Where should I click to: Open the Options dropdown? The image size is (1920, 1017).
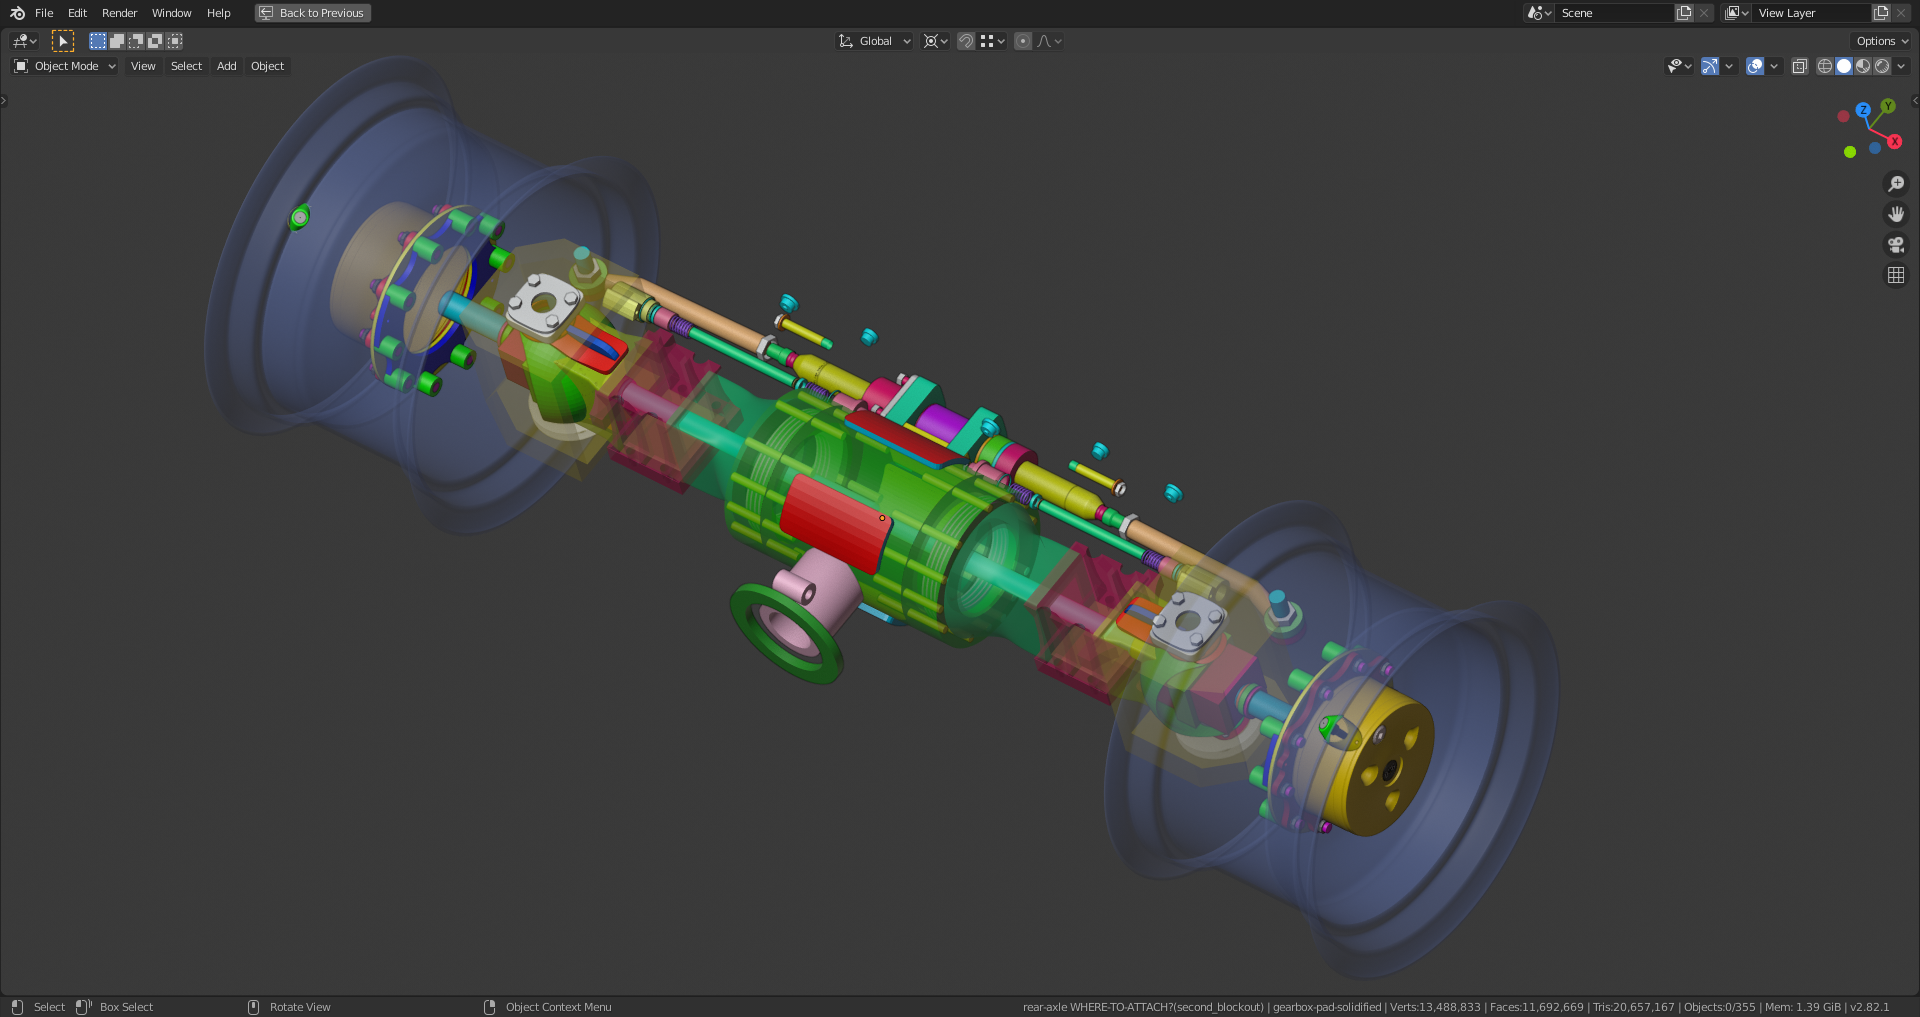1881,41
